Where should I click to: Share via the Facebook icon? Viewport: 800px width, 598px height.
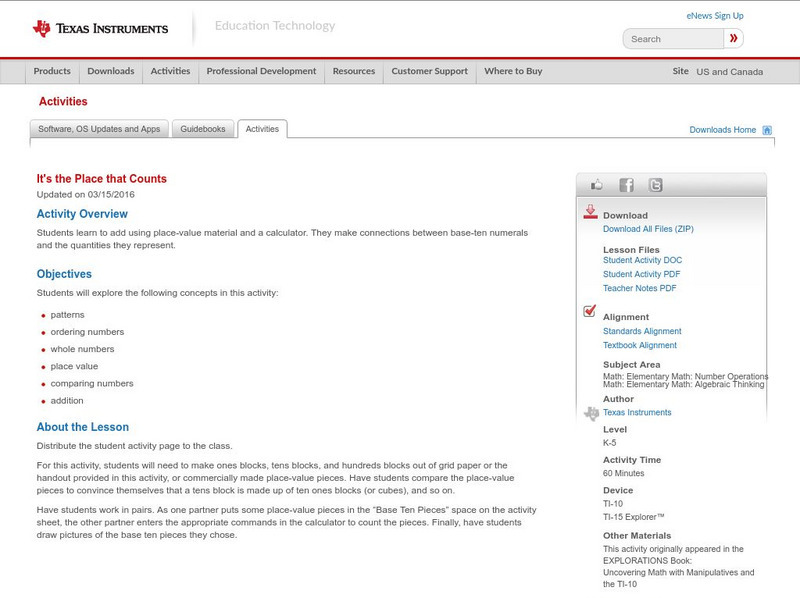pos(626,185)
